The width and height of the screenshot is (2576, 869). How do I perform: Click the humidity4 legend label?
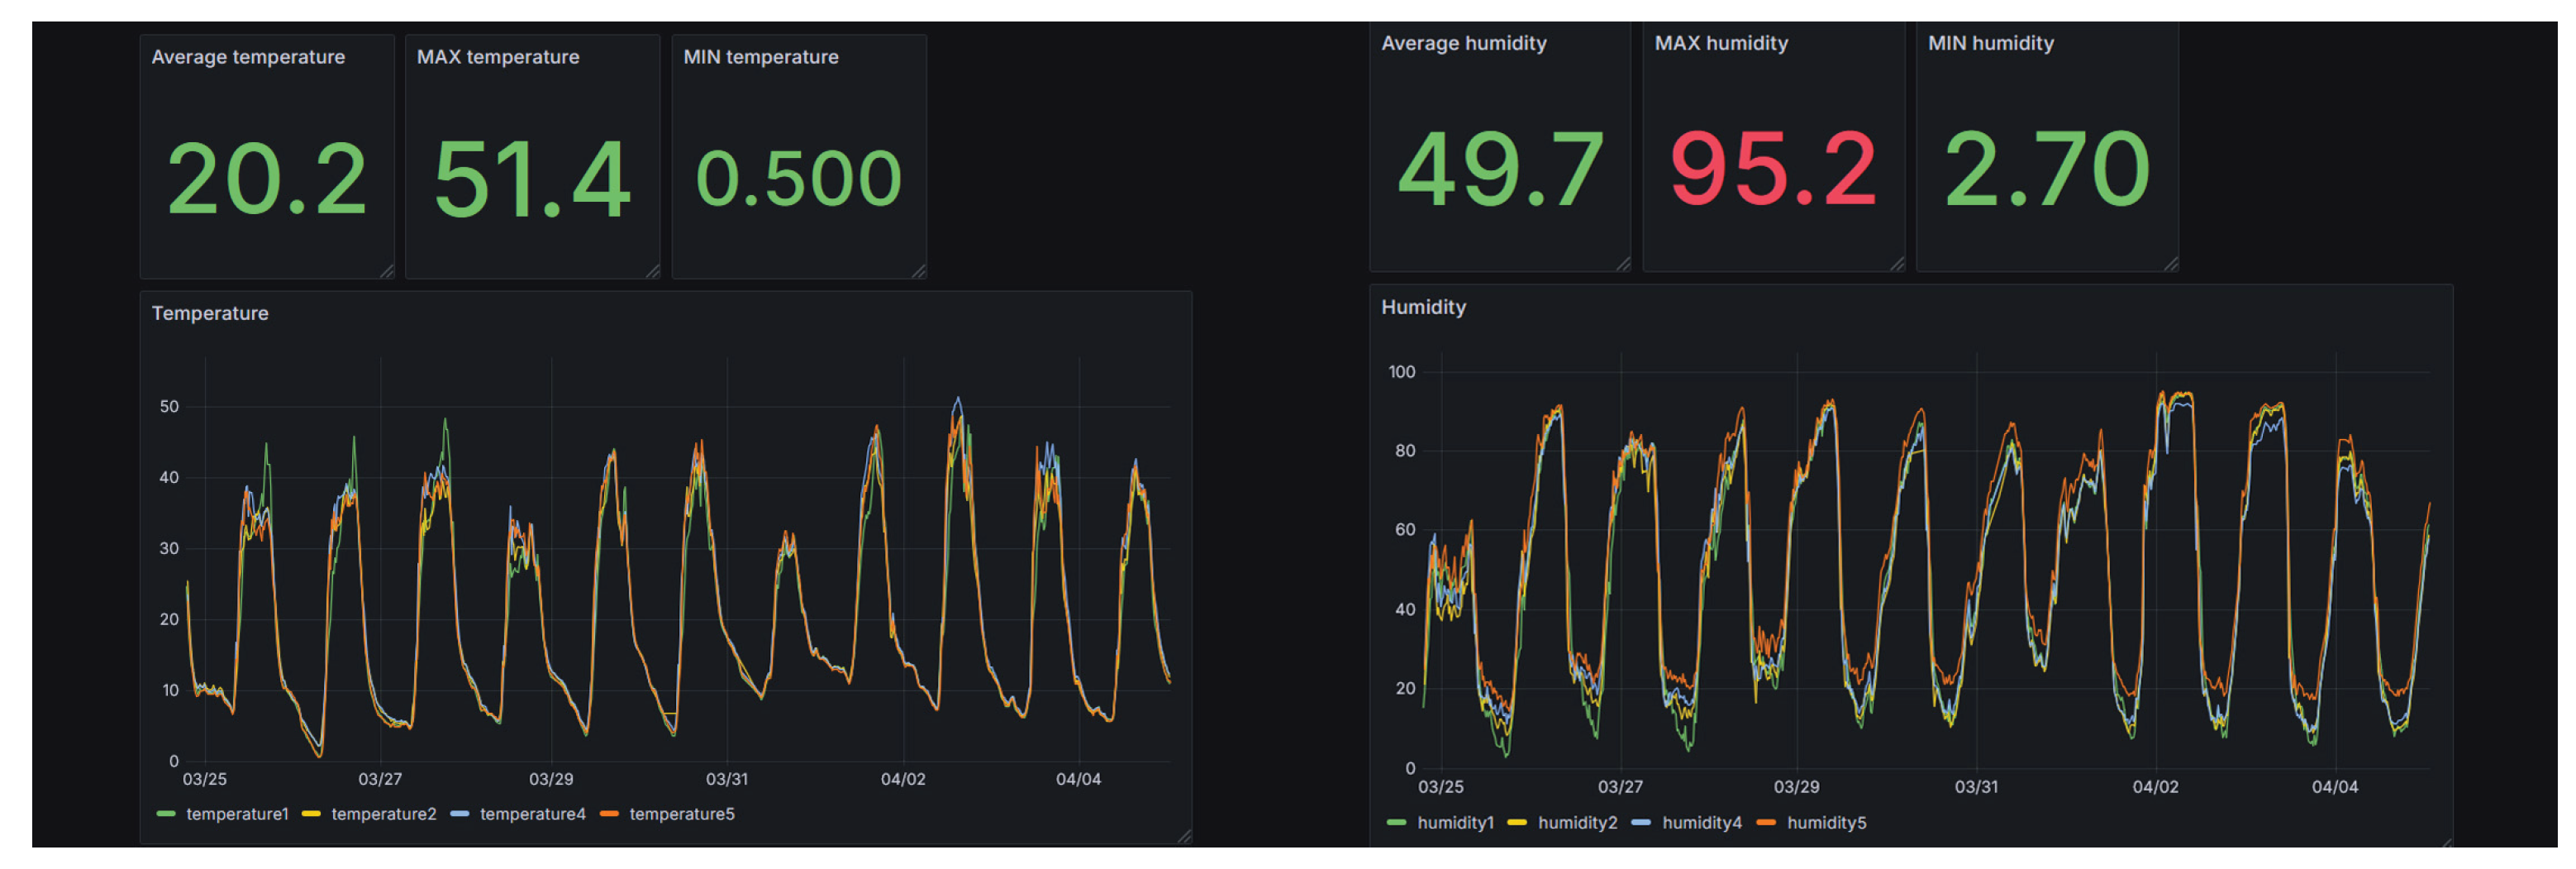pos(1701,823)
